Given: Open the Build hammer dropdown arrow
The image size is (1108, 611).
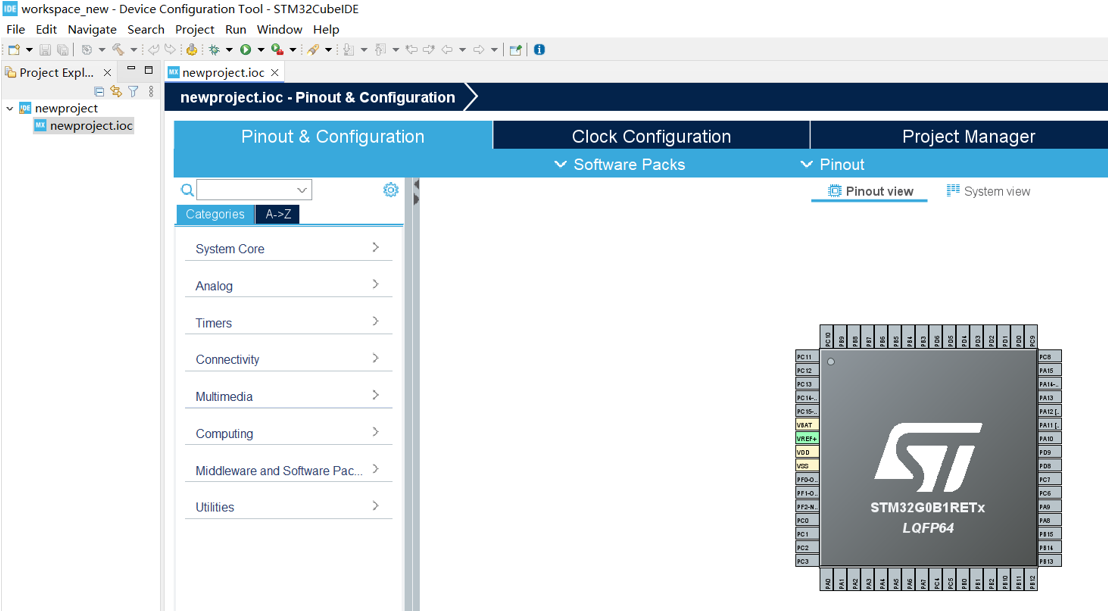Looking at the screenshot, I should 134,49.
